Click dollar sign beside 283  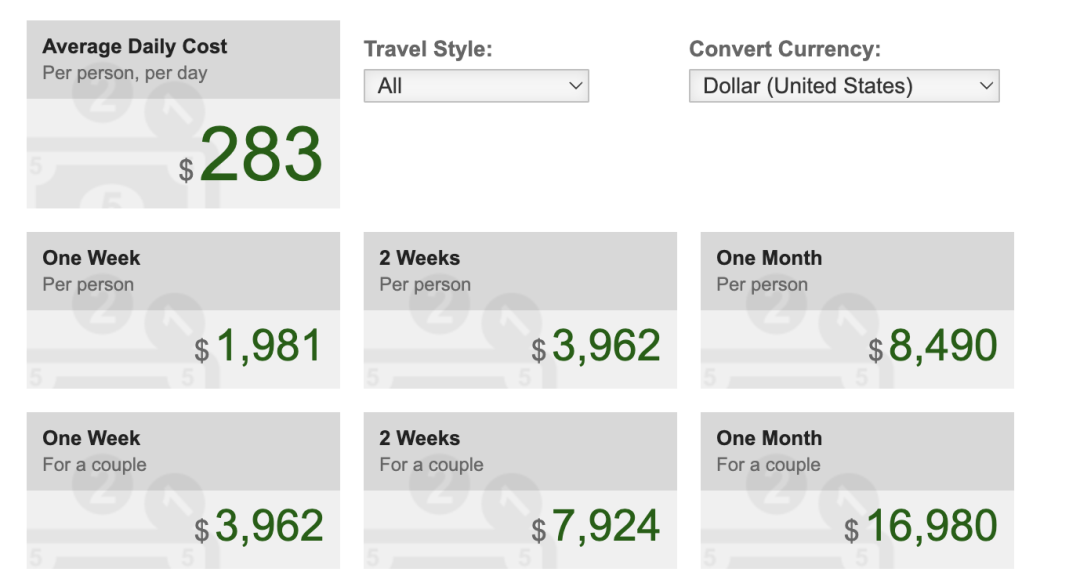[x=186, y=170]
